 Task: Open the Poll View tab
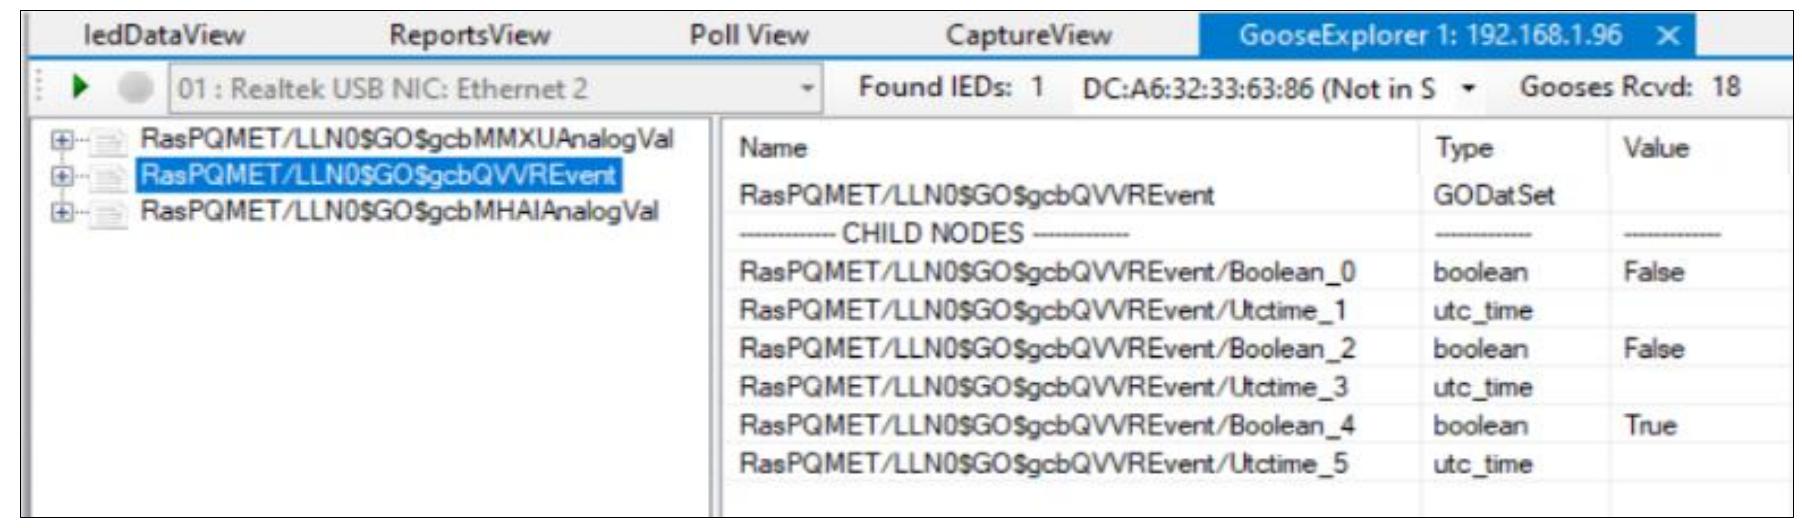click(748, 36)
